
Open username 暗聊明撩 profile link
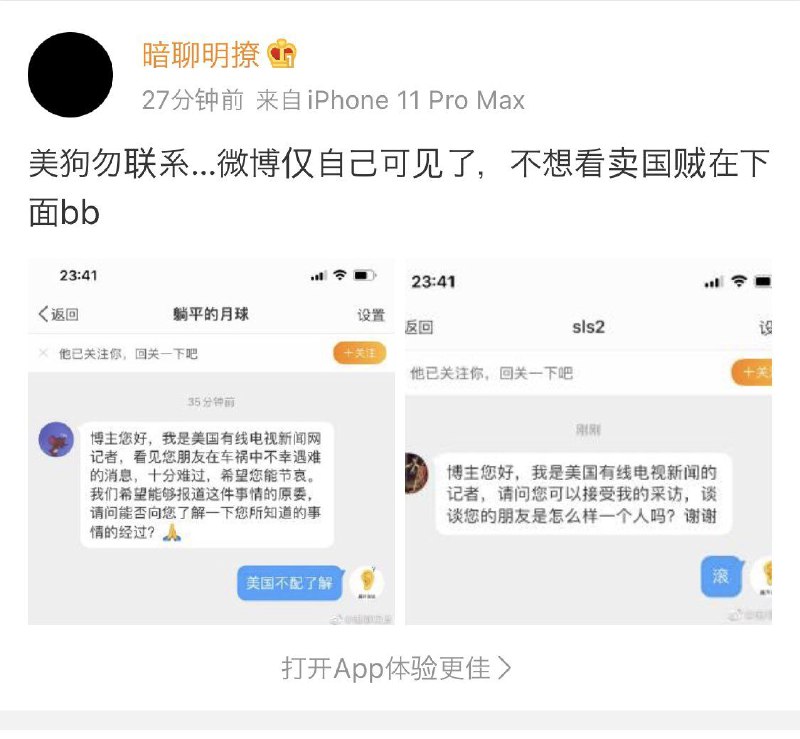(x=201, y=54)
